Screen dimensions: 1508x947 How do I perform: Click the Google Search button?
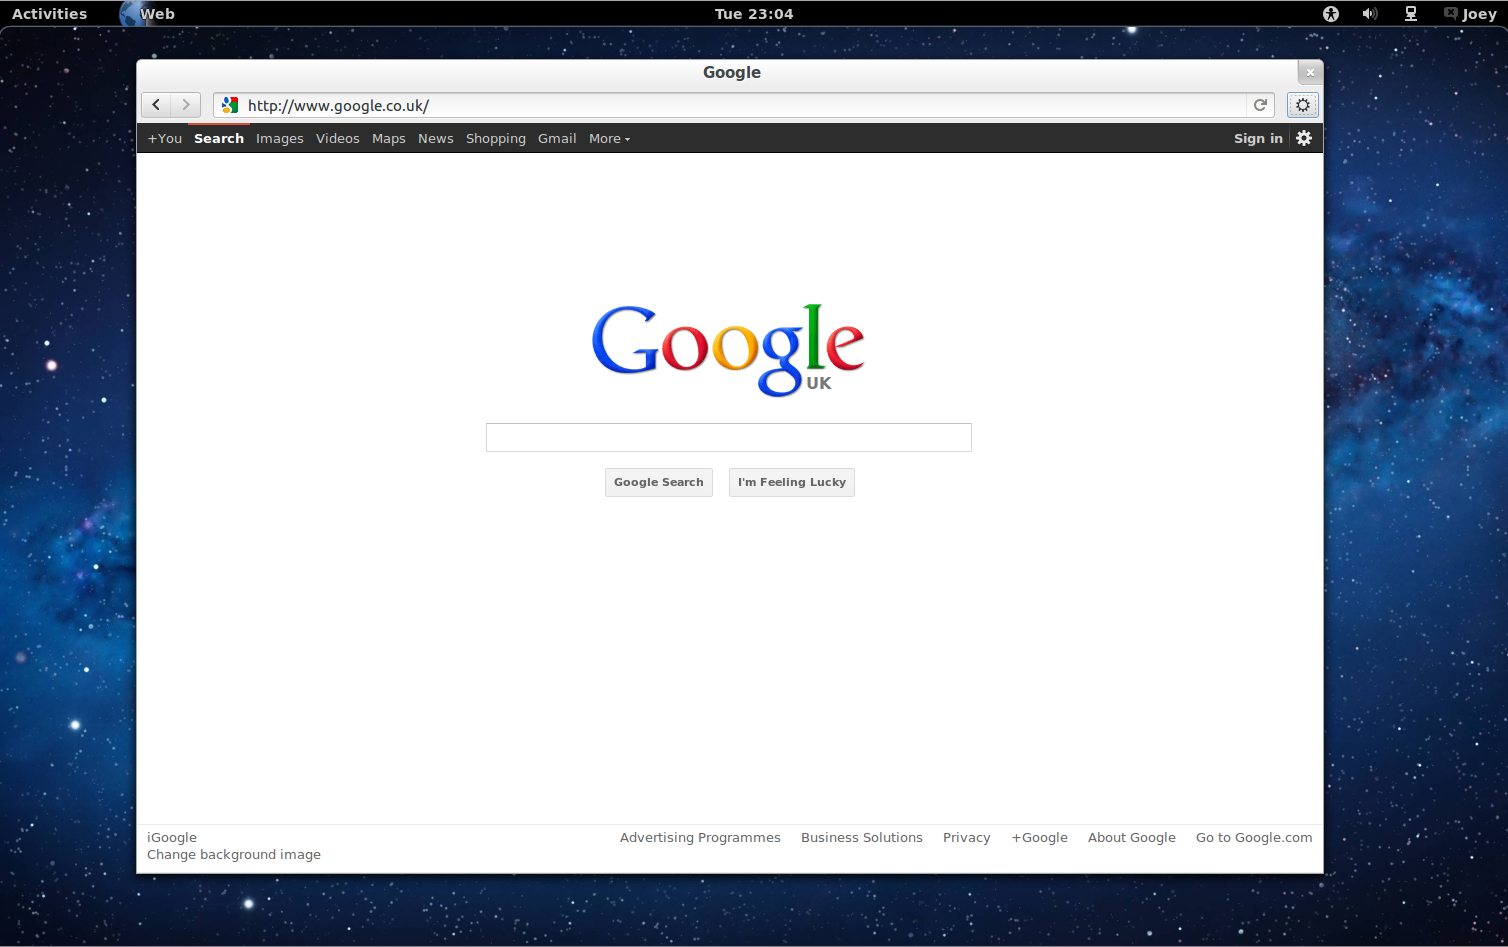pos(658,482)
